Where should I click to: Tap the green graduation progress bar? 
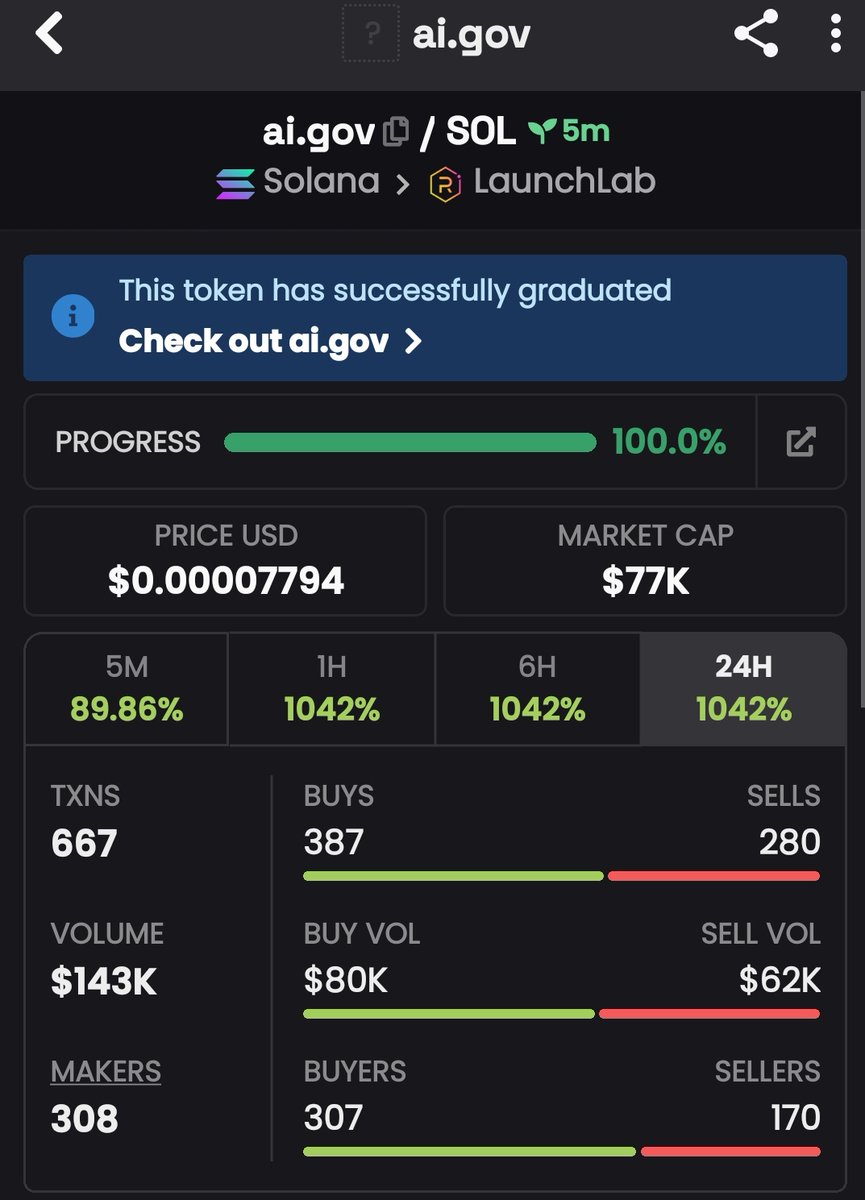click(410, 442)
